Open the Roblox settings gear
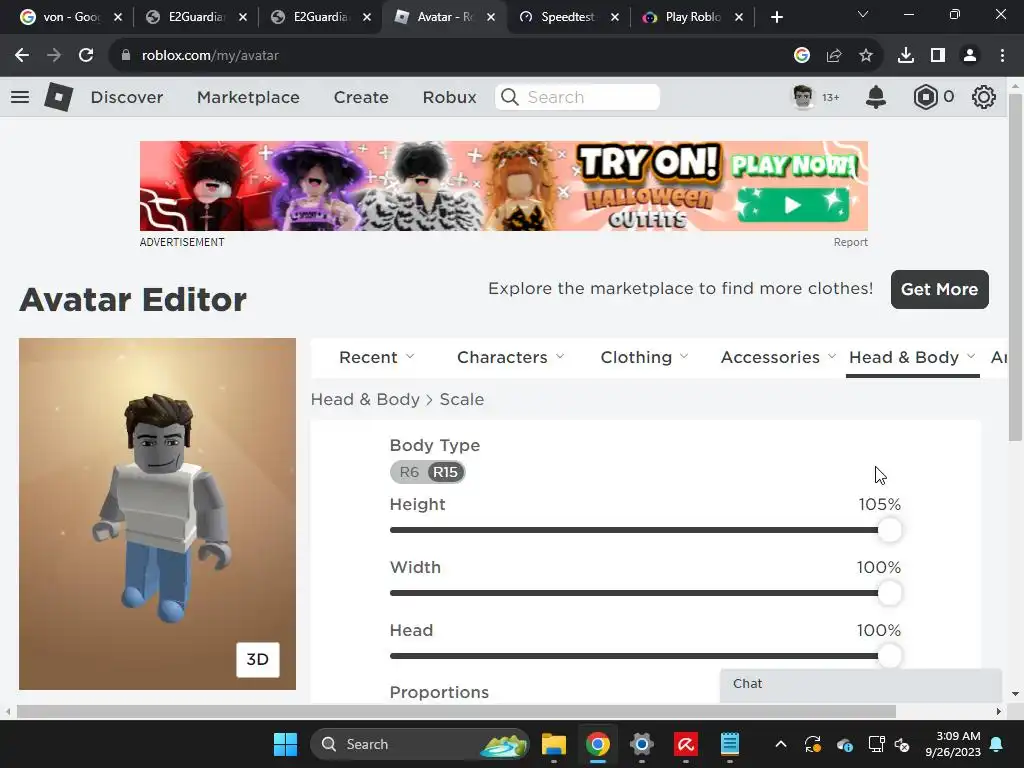Viewport: 1024px width, 768px height. 984,97
